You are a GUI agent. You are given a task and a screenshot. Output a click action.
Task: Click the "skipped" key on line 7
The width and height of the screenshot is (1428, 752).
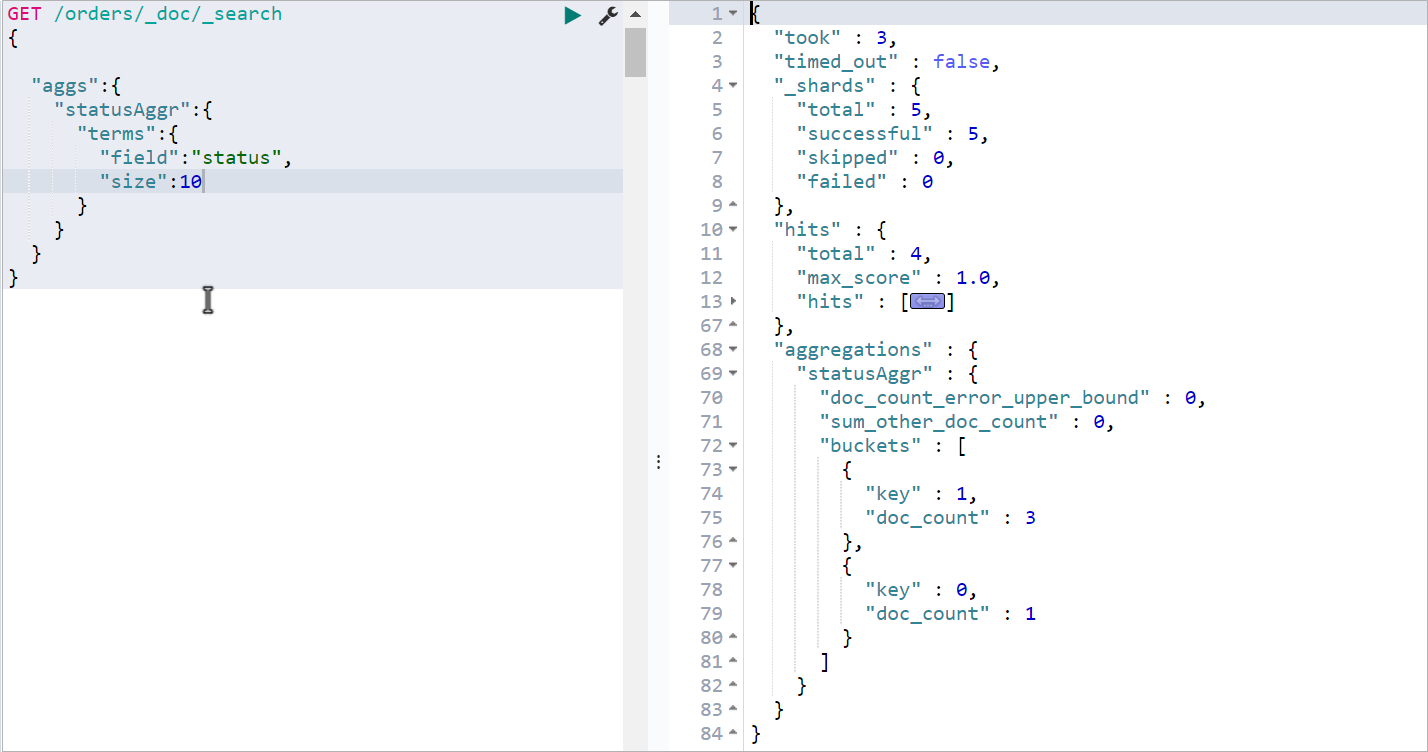click(848, 158)
